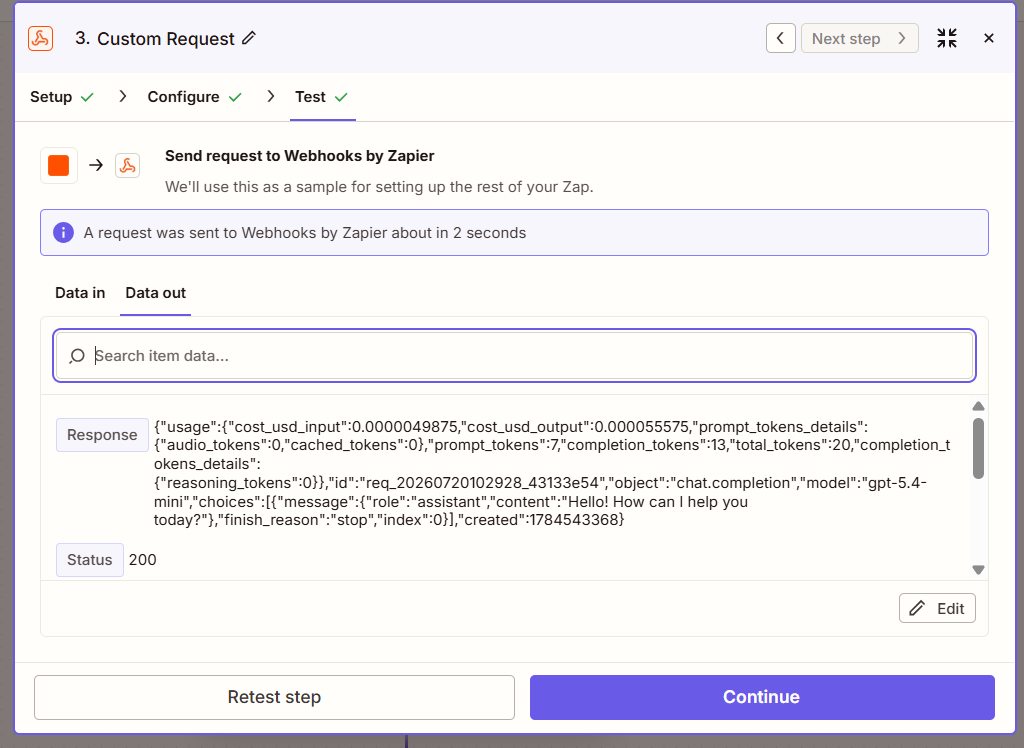This screenshot has width=1024, height=748.
Task: Click the status value 200
Action: pos(142,560)
